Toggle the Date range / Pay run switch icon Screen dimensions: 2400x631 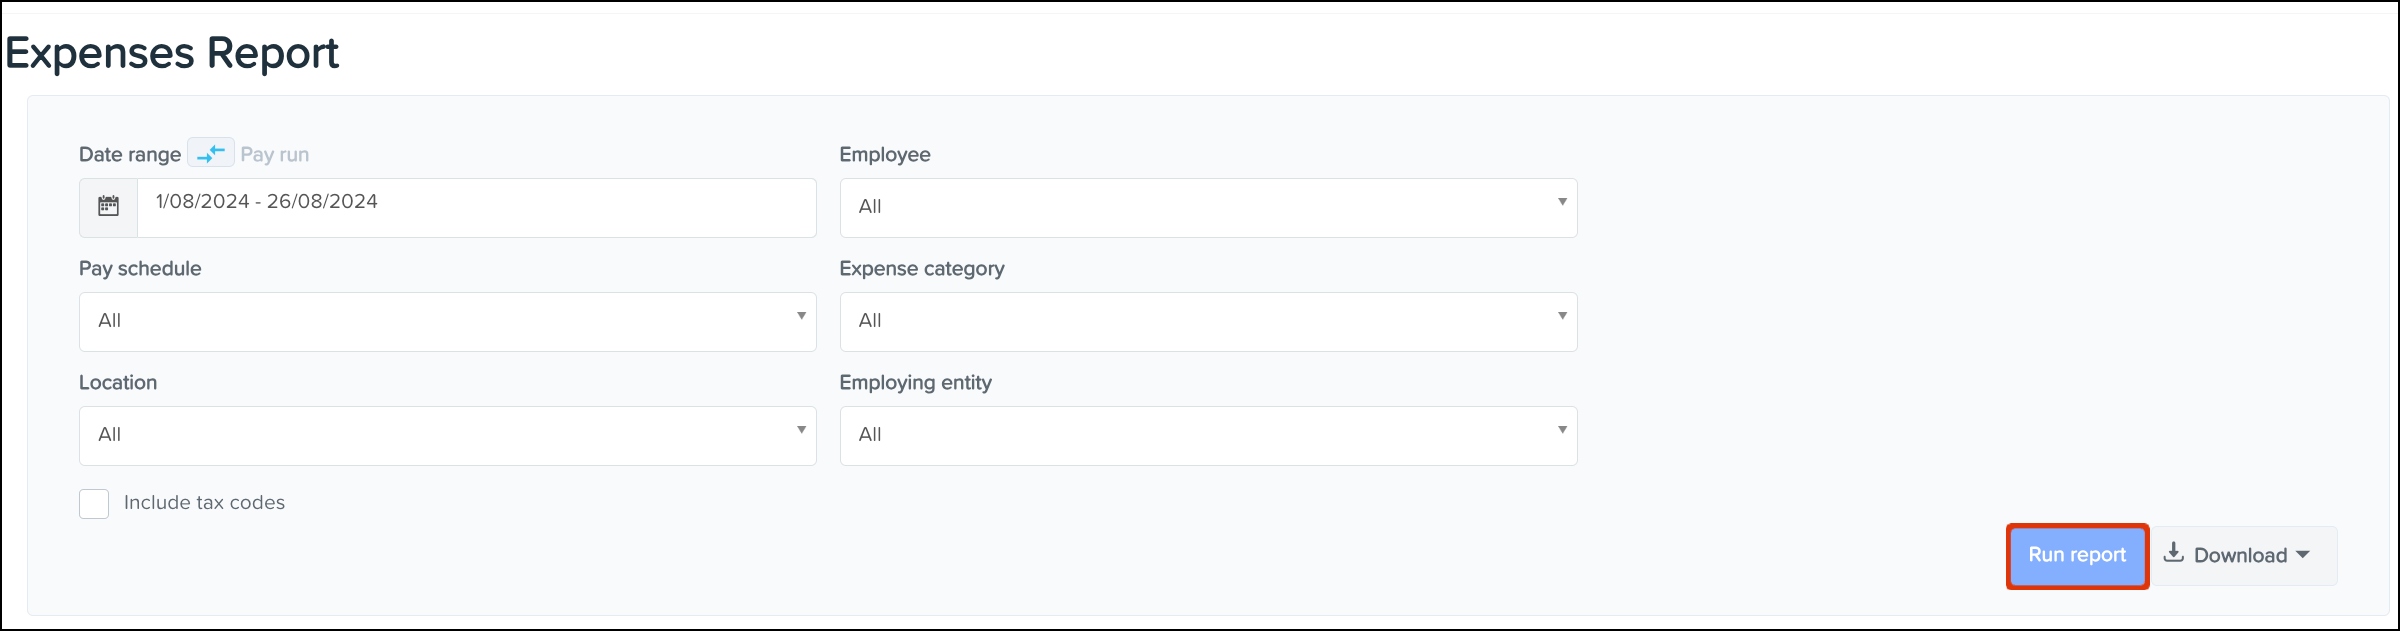tap(211, 154)
